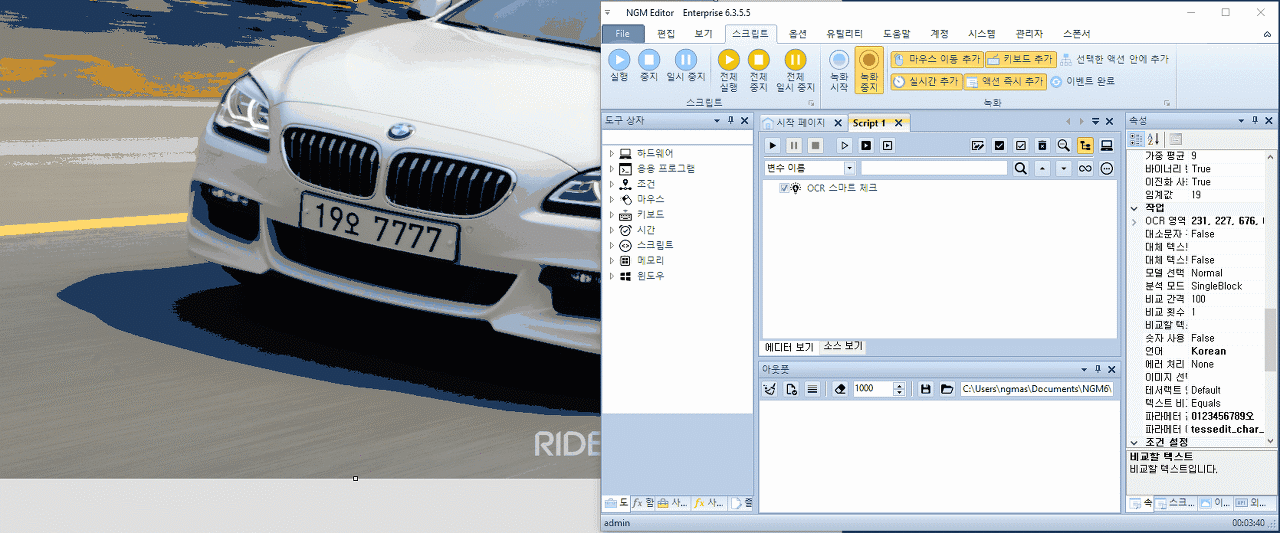This screenshot has width=1280, height=533.
Task: Expand the 응용 프로그램 toolbox node
Action: tap(611, 169)
